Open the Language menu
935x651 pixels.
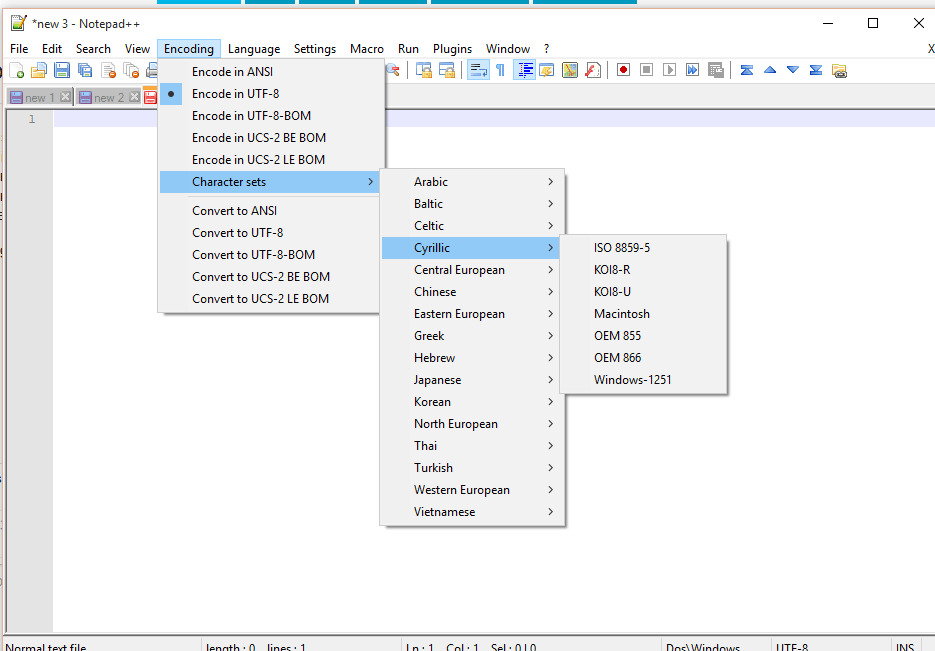tap(254, 49)
